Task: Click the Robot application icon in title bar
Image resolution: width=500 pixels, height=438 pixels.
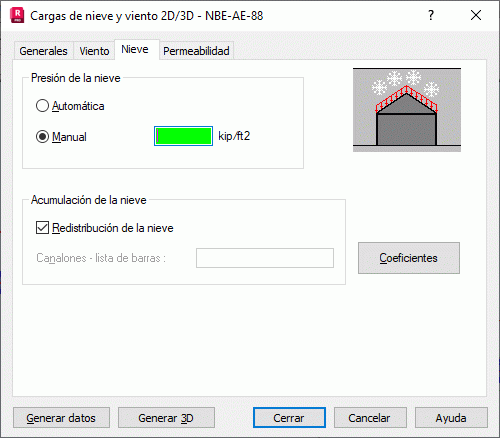Action: [x=17, y=15]
